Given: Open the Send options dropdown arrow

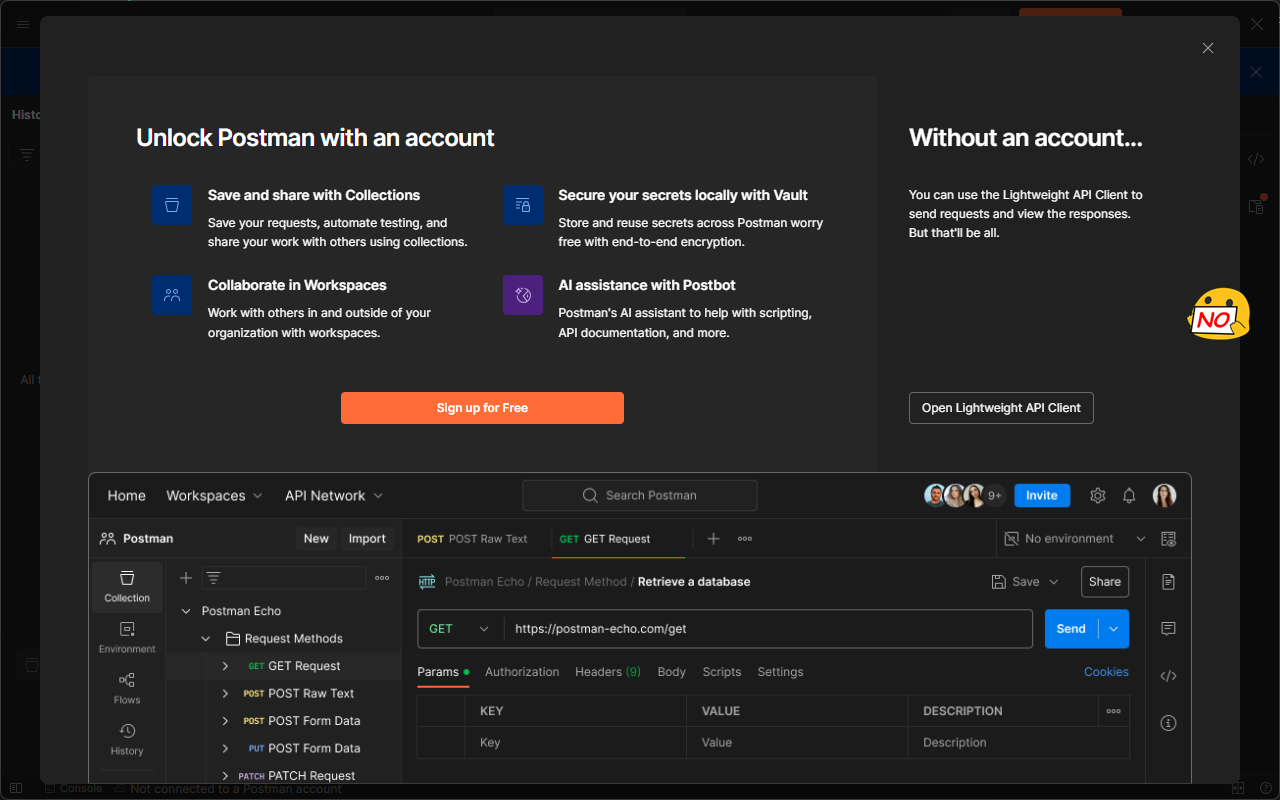Looking at the screenshot, I should pyautogui.click(x=1114, y=629).
